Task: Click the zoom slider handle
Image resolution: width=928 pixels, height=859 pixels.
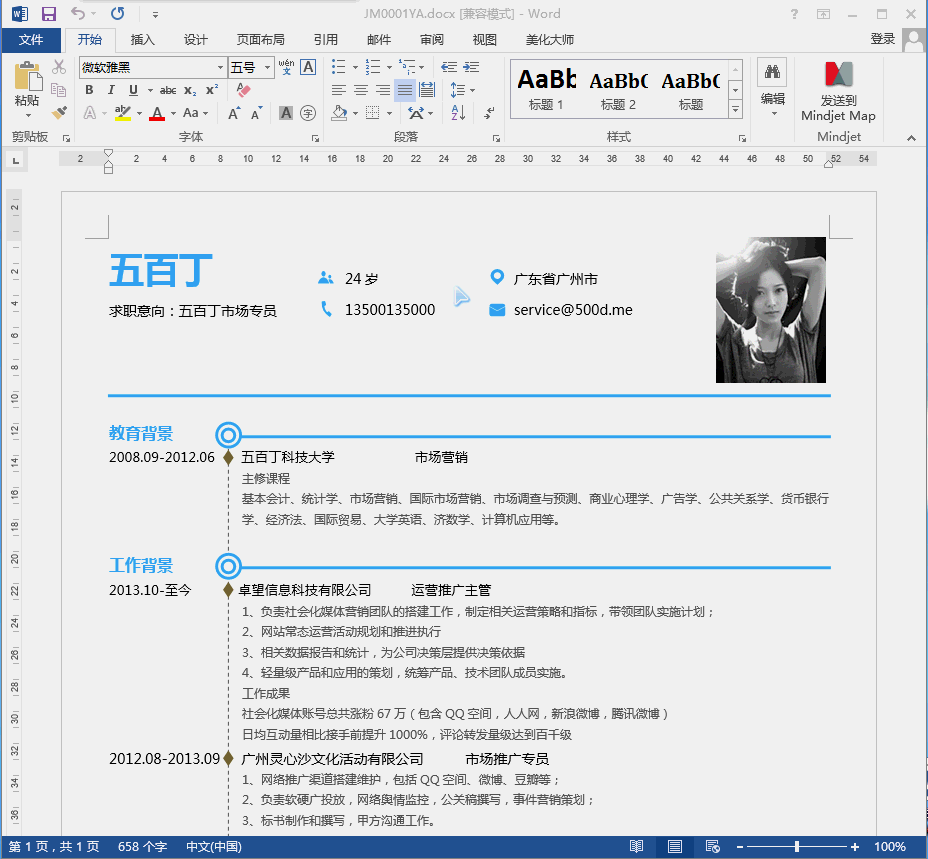Action: (797, 847)
